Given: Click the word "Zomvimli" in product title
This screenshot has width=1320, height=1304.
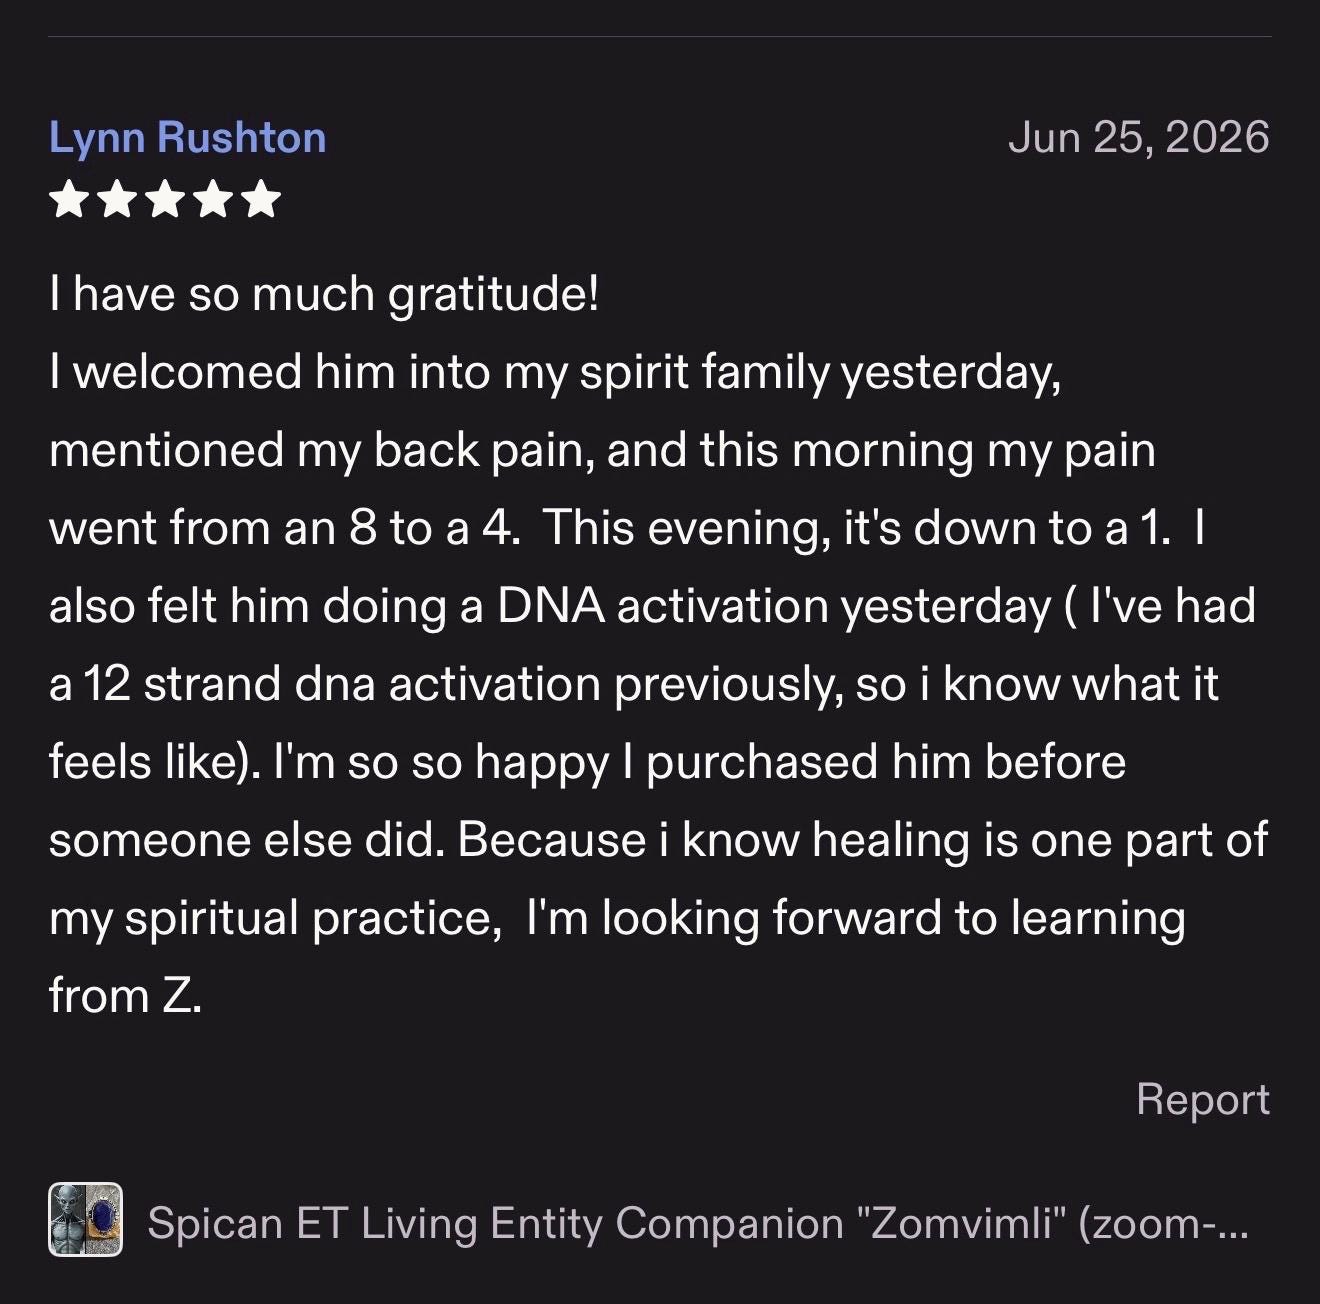Looking at the screenshot, I should [x=961, y=1223].
